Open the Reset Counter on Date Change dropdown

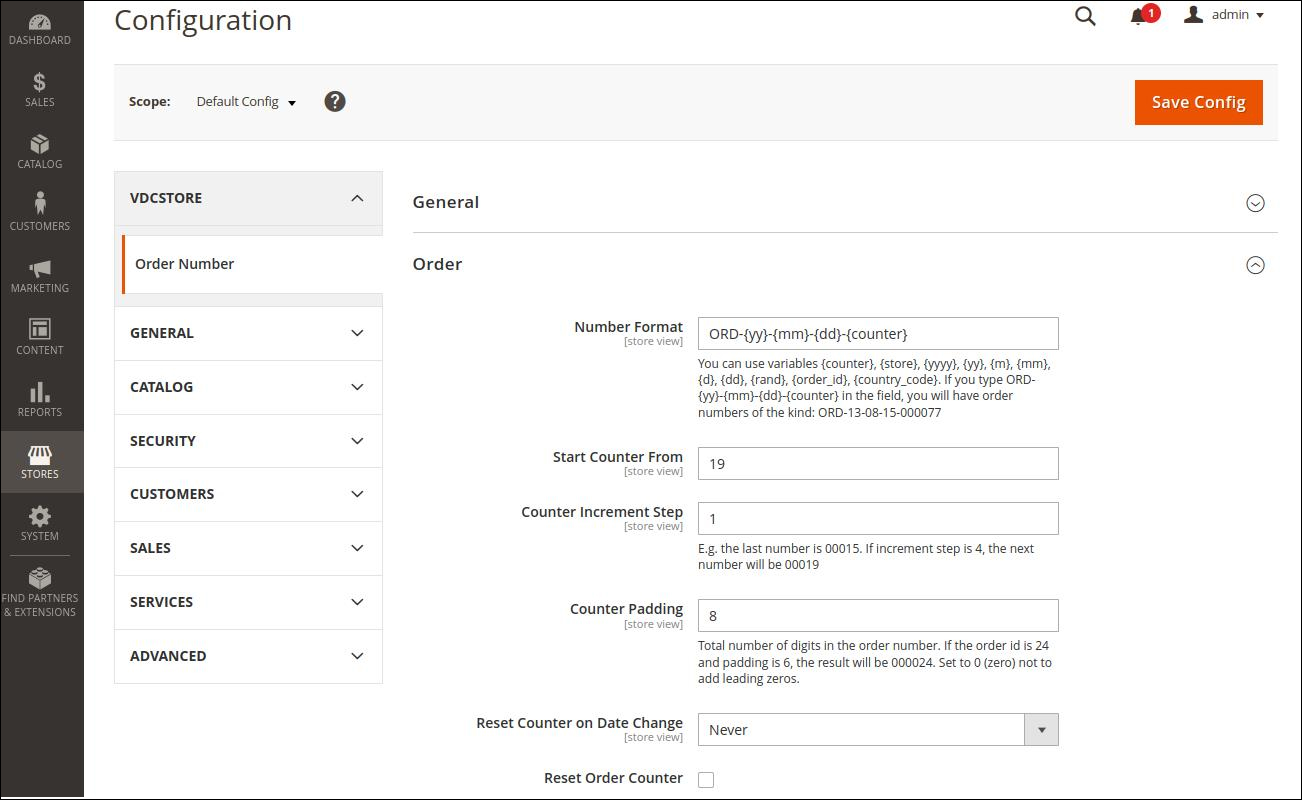[x=877, y=730]
